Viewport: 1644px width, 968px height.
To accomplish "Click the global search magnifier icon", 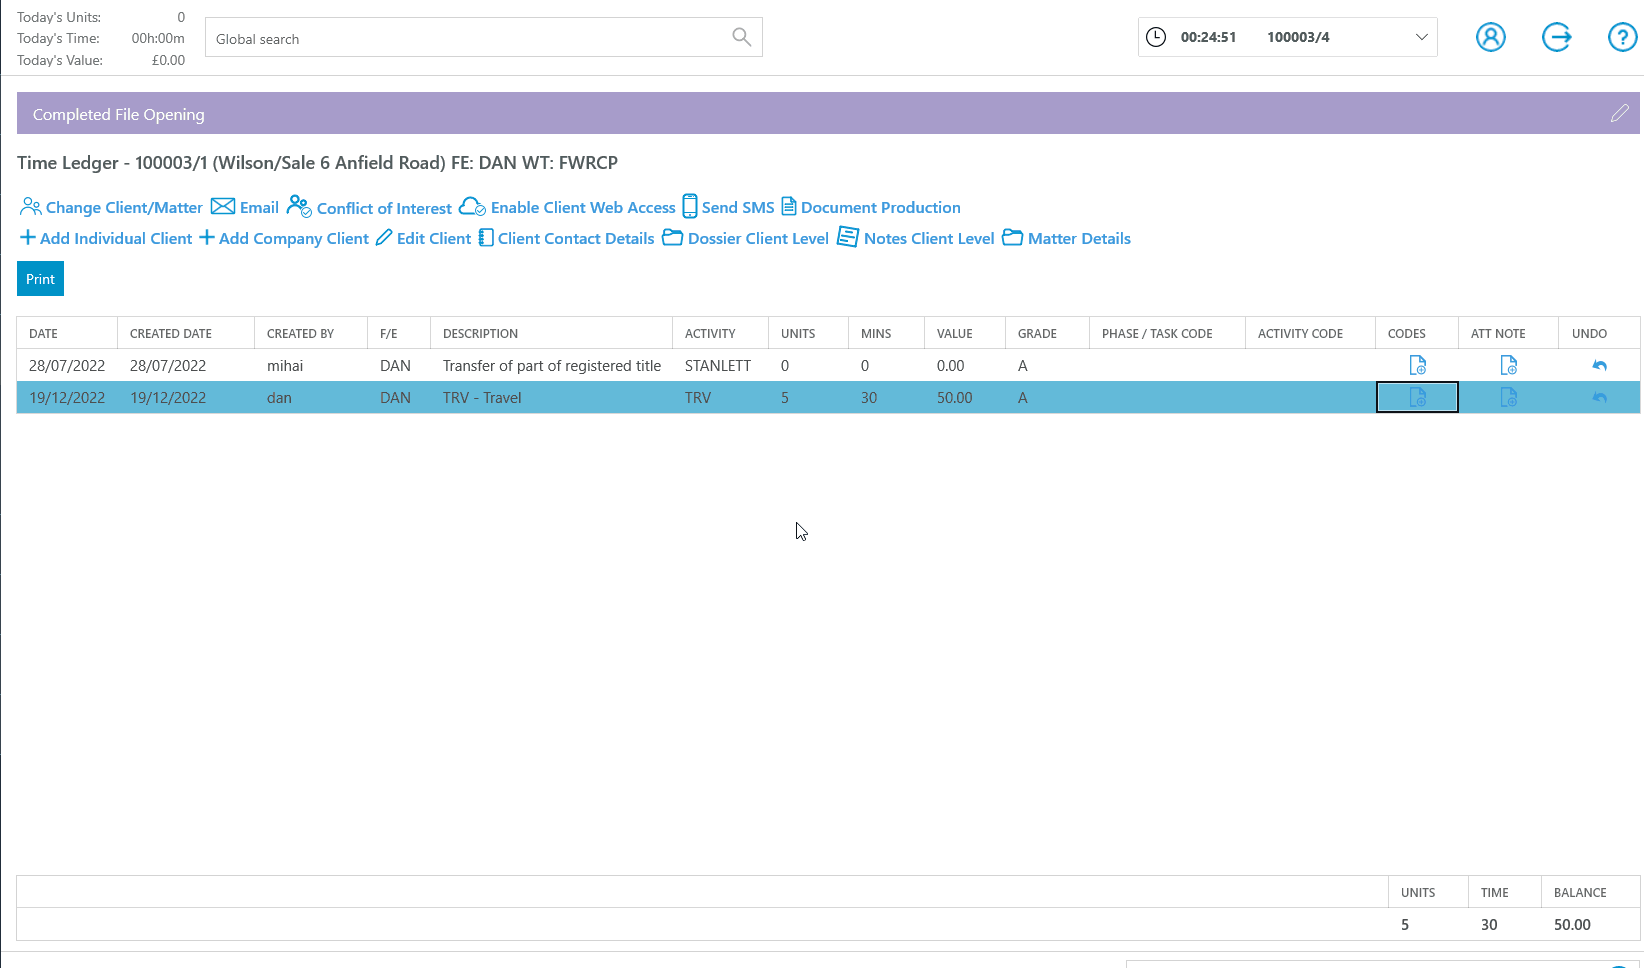I will click(x=741, y=37).
